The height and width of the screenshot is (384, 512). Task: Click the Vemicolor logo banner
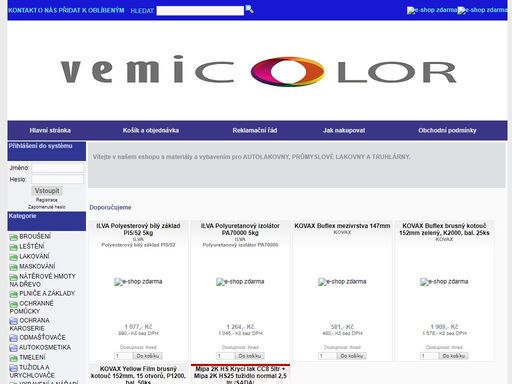point(257,71)
